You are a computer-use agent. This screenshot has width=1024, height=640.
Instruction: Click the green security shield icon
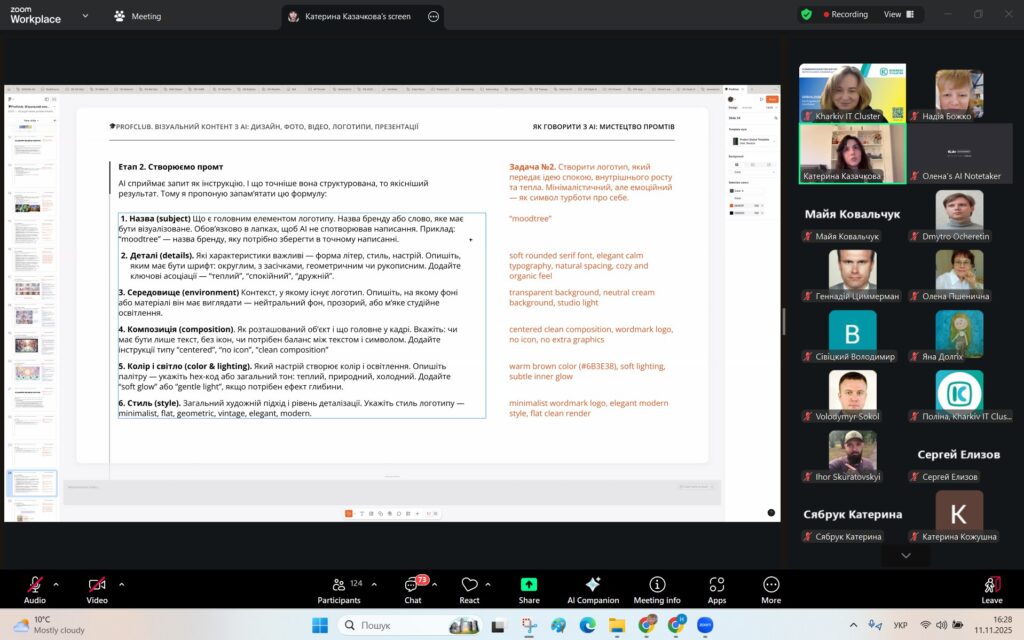tap(806, 15)
